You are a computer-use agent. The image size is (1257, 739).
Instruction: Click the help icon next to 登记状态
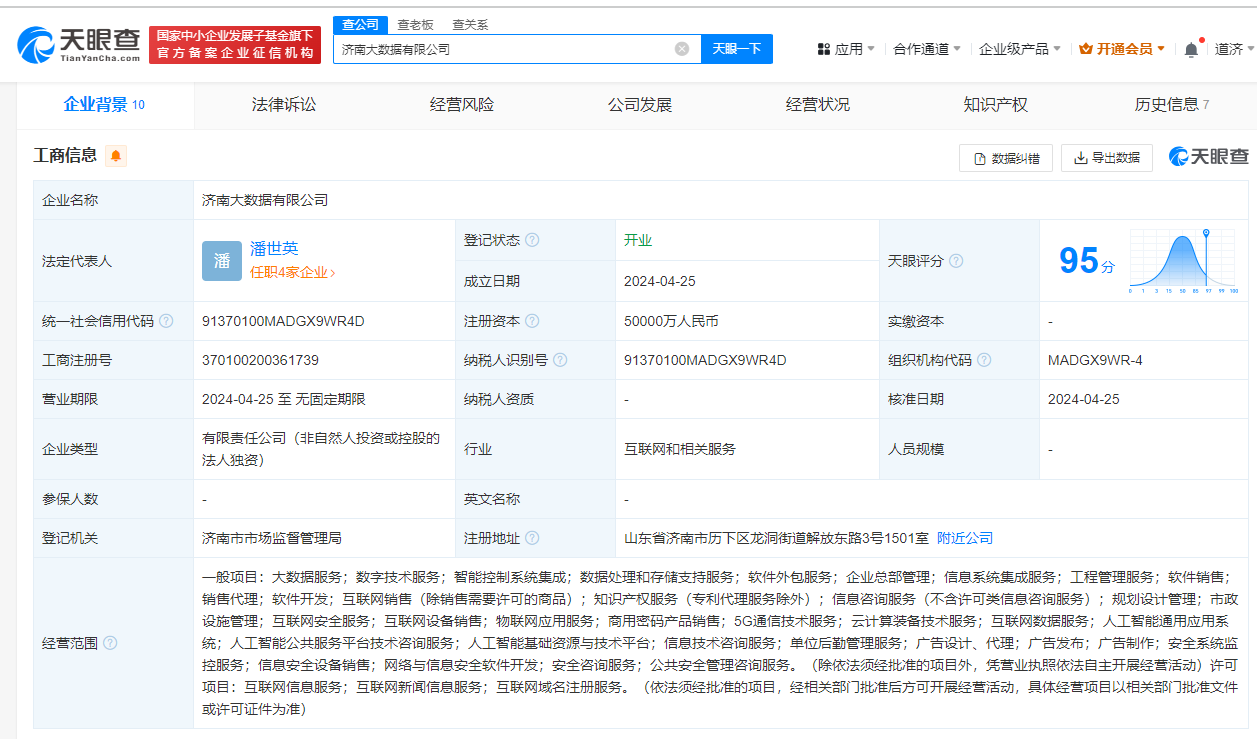click(x=533, y=239)
